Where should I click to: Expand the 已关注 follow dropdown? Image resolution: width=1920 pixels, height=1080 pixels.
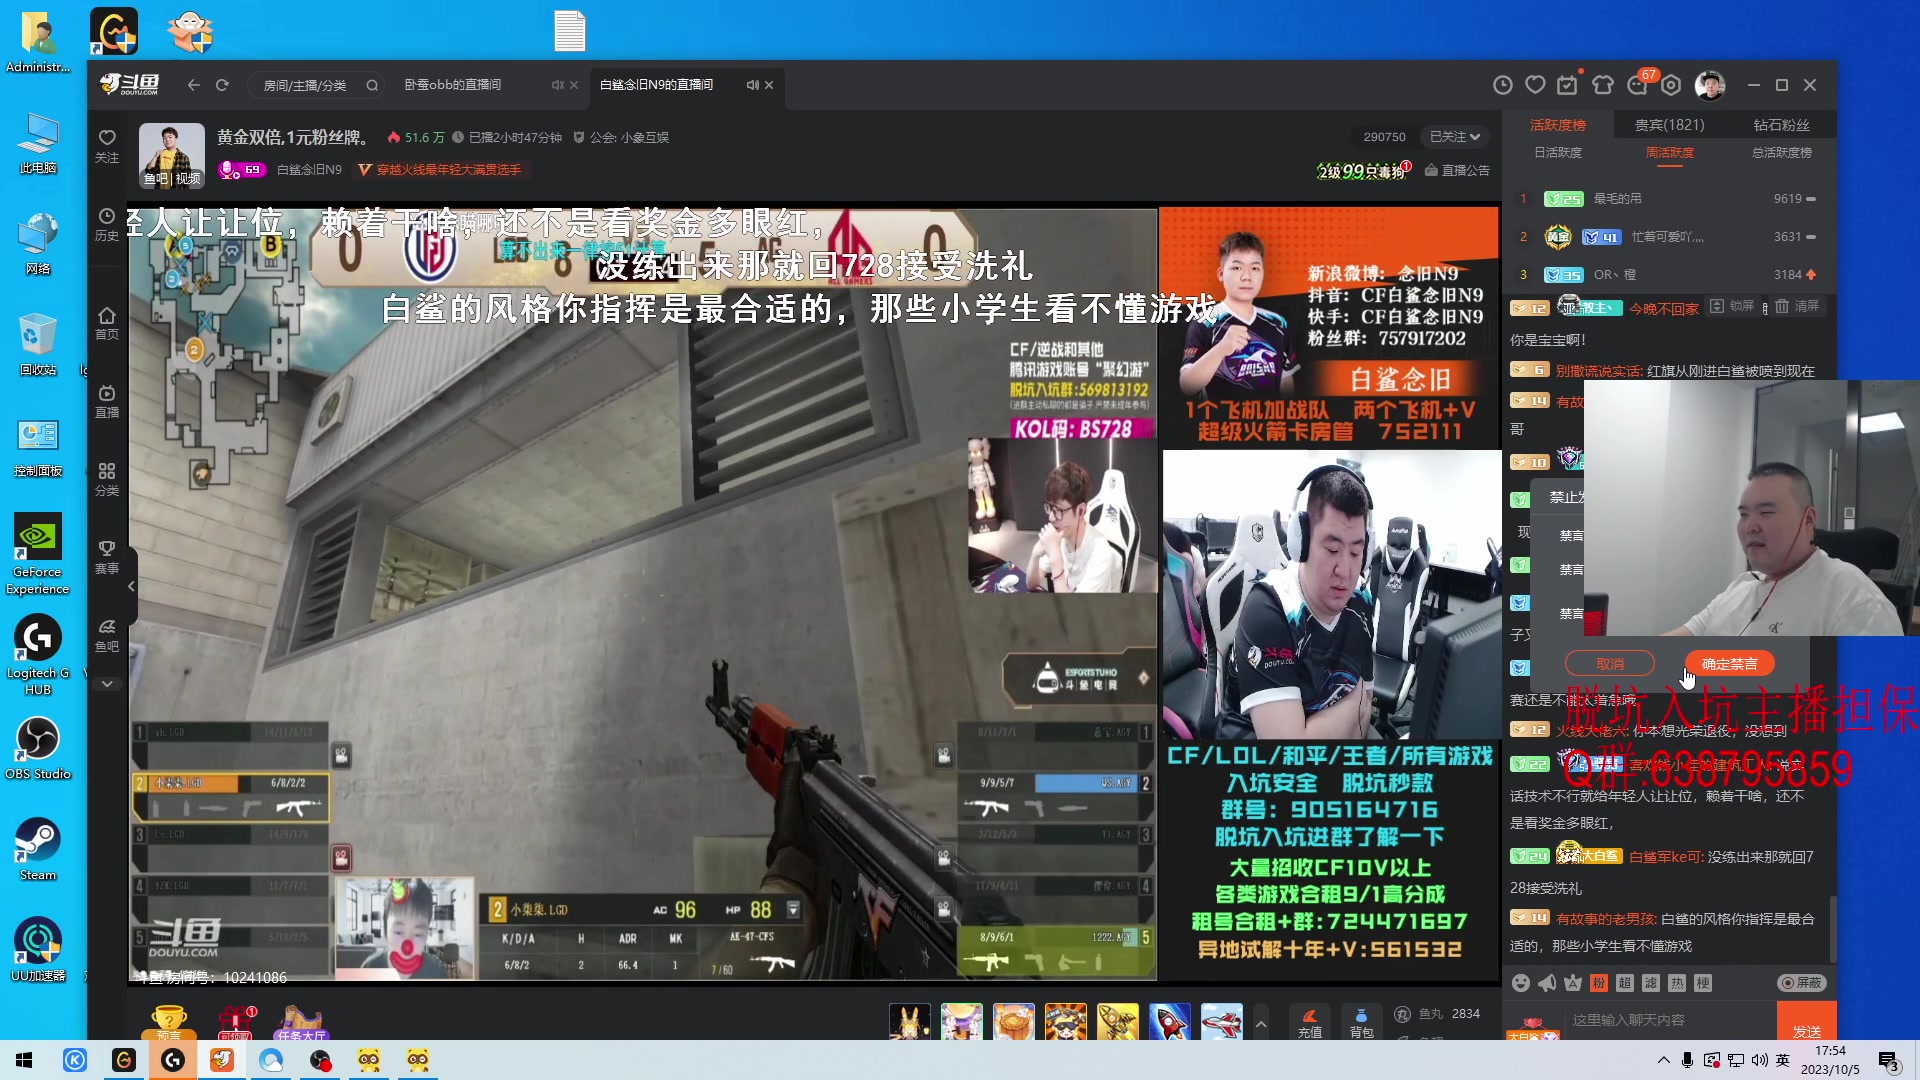pos(1455,137)
